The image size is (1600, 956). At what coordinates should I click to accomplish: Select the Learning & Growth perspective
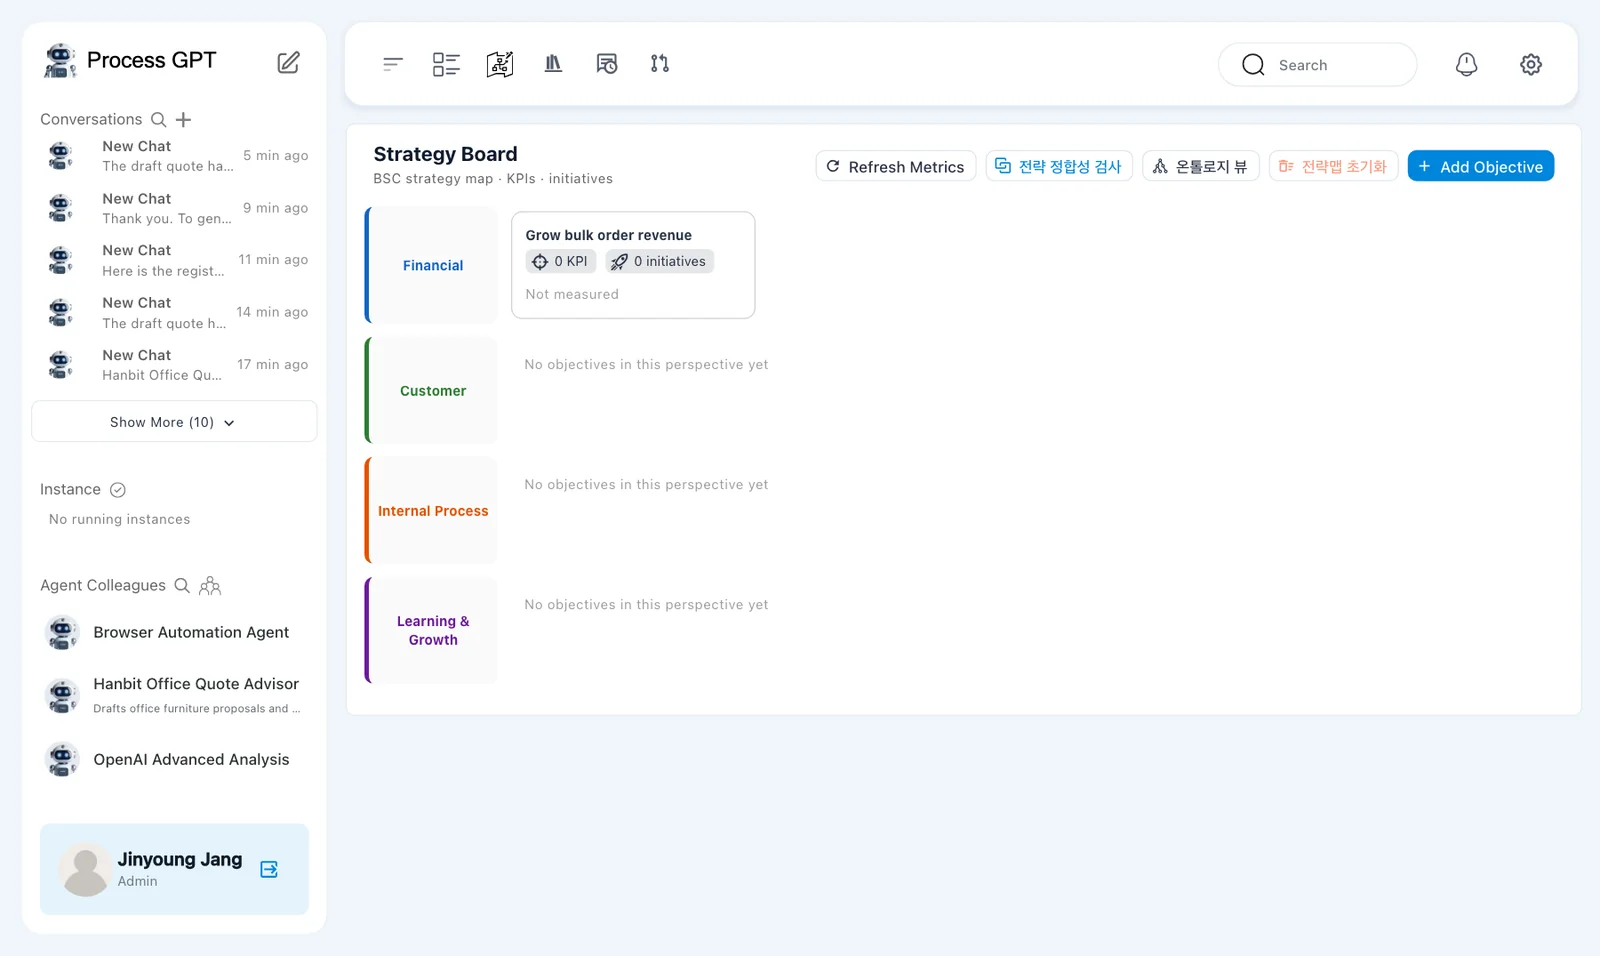(x=432, y=630)
